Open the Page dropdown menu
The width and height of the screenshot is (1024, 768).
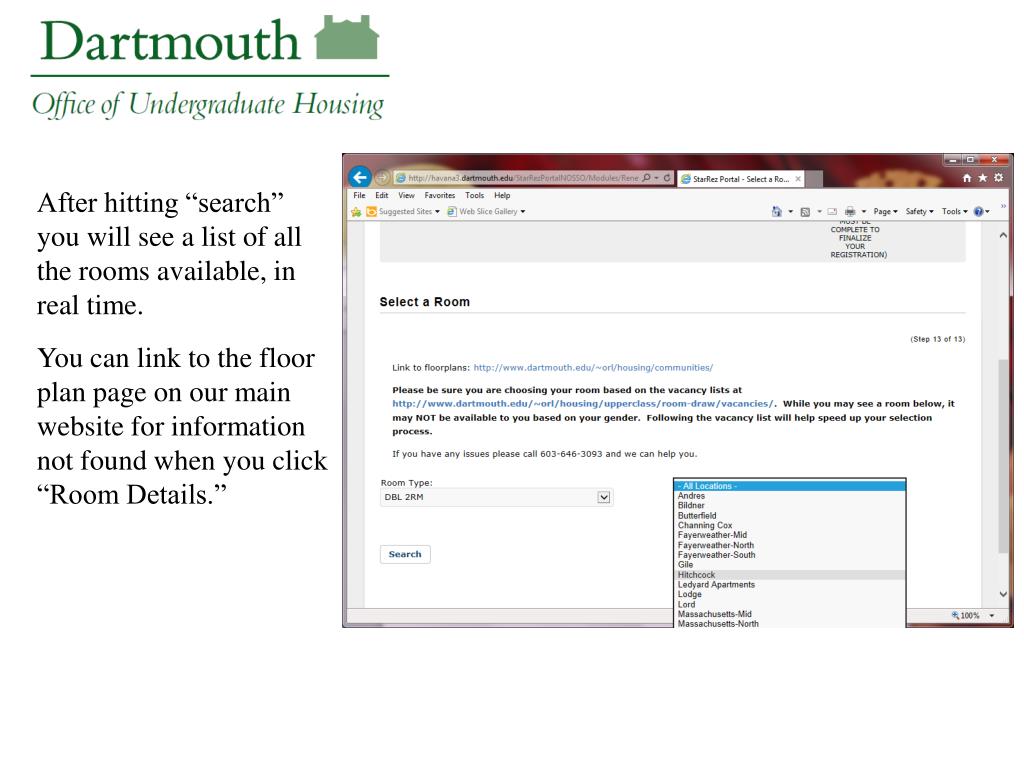point(886,212)
